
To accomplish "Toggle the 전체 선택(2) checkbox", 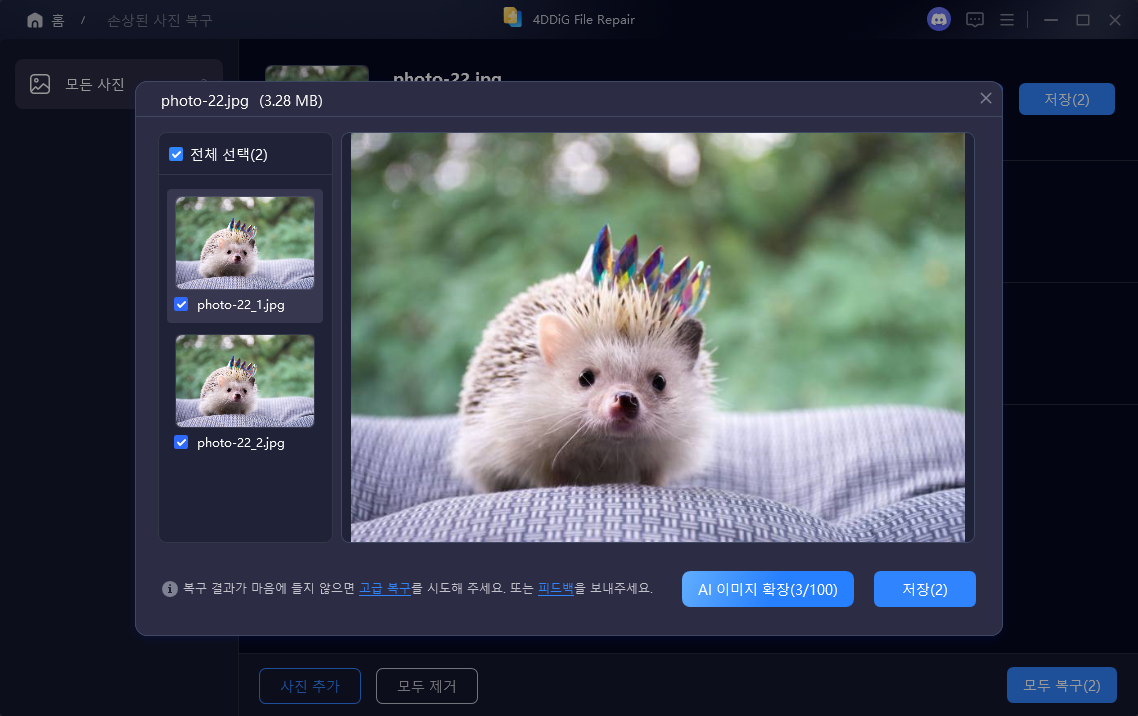I will (x=176, y=154).
